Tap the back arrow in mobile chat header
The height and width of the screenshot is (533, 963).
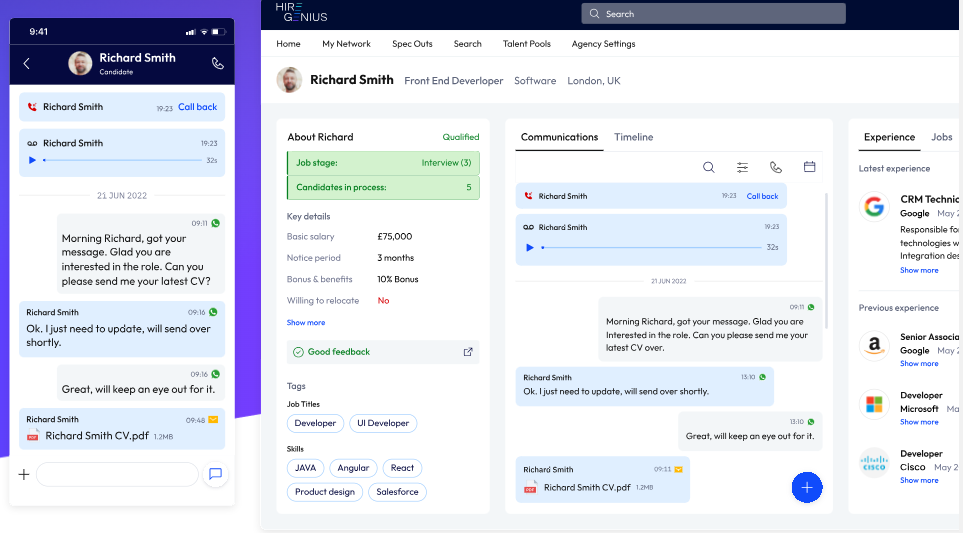tap(27, 63)
